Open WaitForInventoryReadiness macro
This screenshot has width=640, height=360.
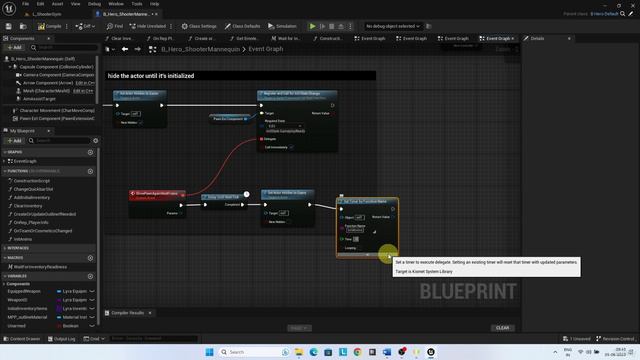pos(40,267)
